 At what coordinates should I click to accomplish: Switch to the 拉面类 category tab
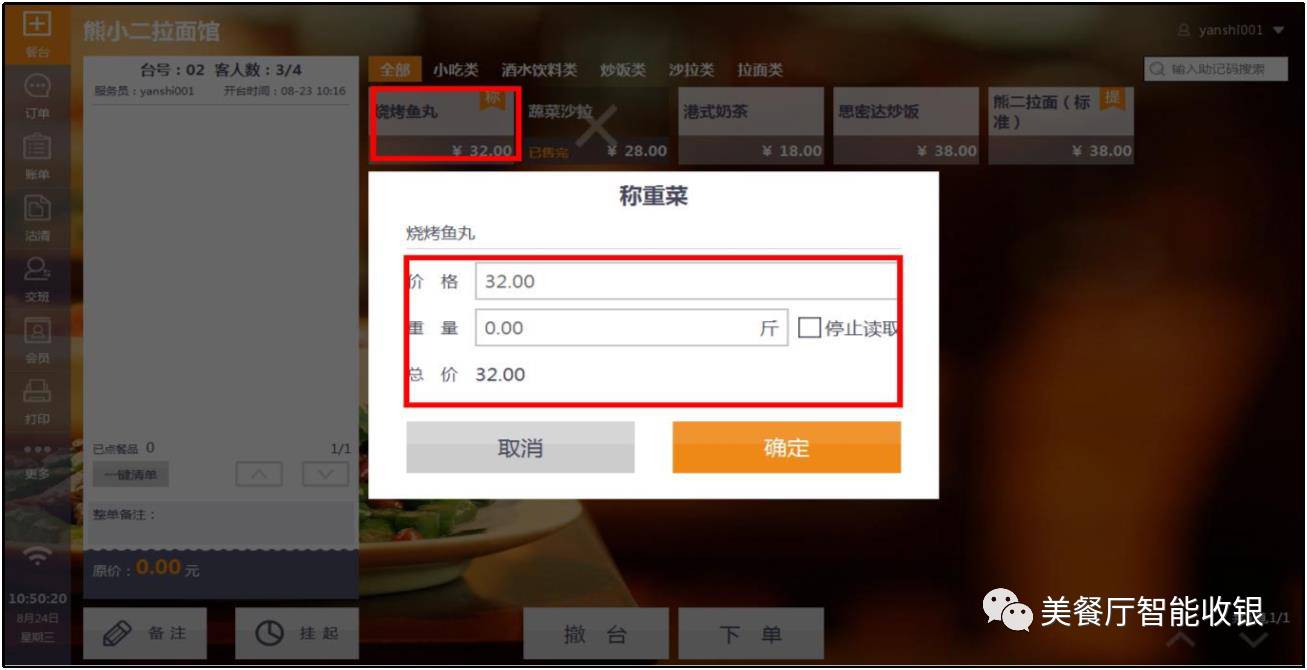[760, 70]
